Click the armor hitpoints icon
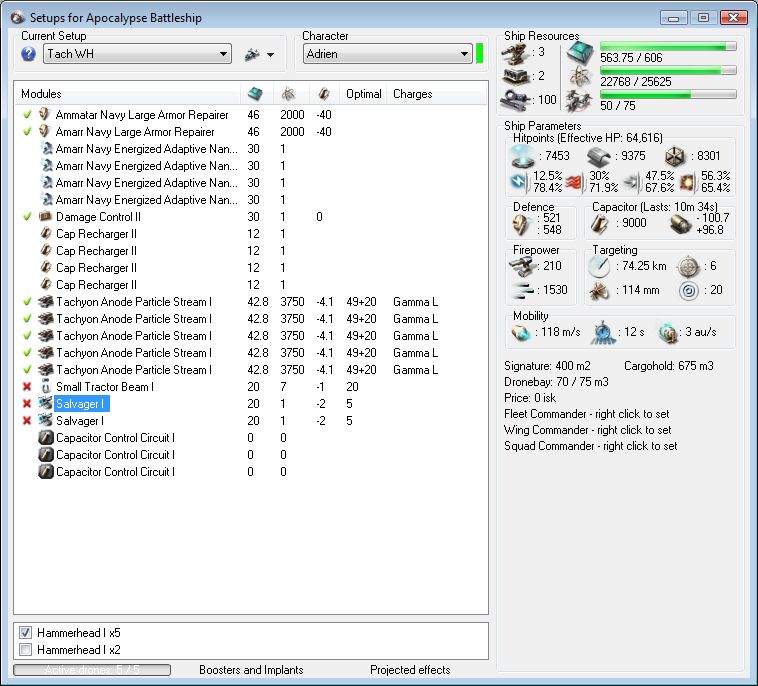Screen dimensions: 758x686 pos(599,157)
